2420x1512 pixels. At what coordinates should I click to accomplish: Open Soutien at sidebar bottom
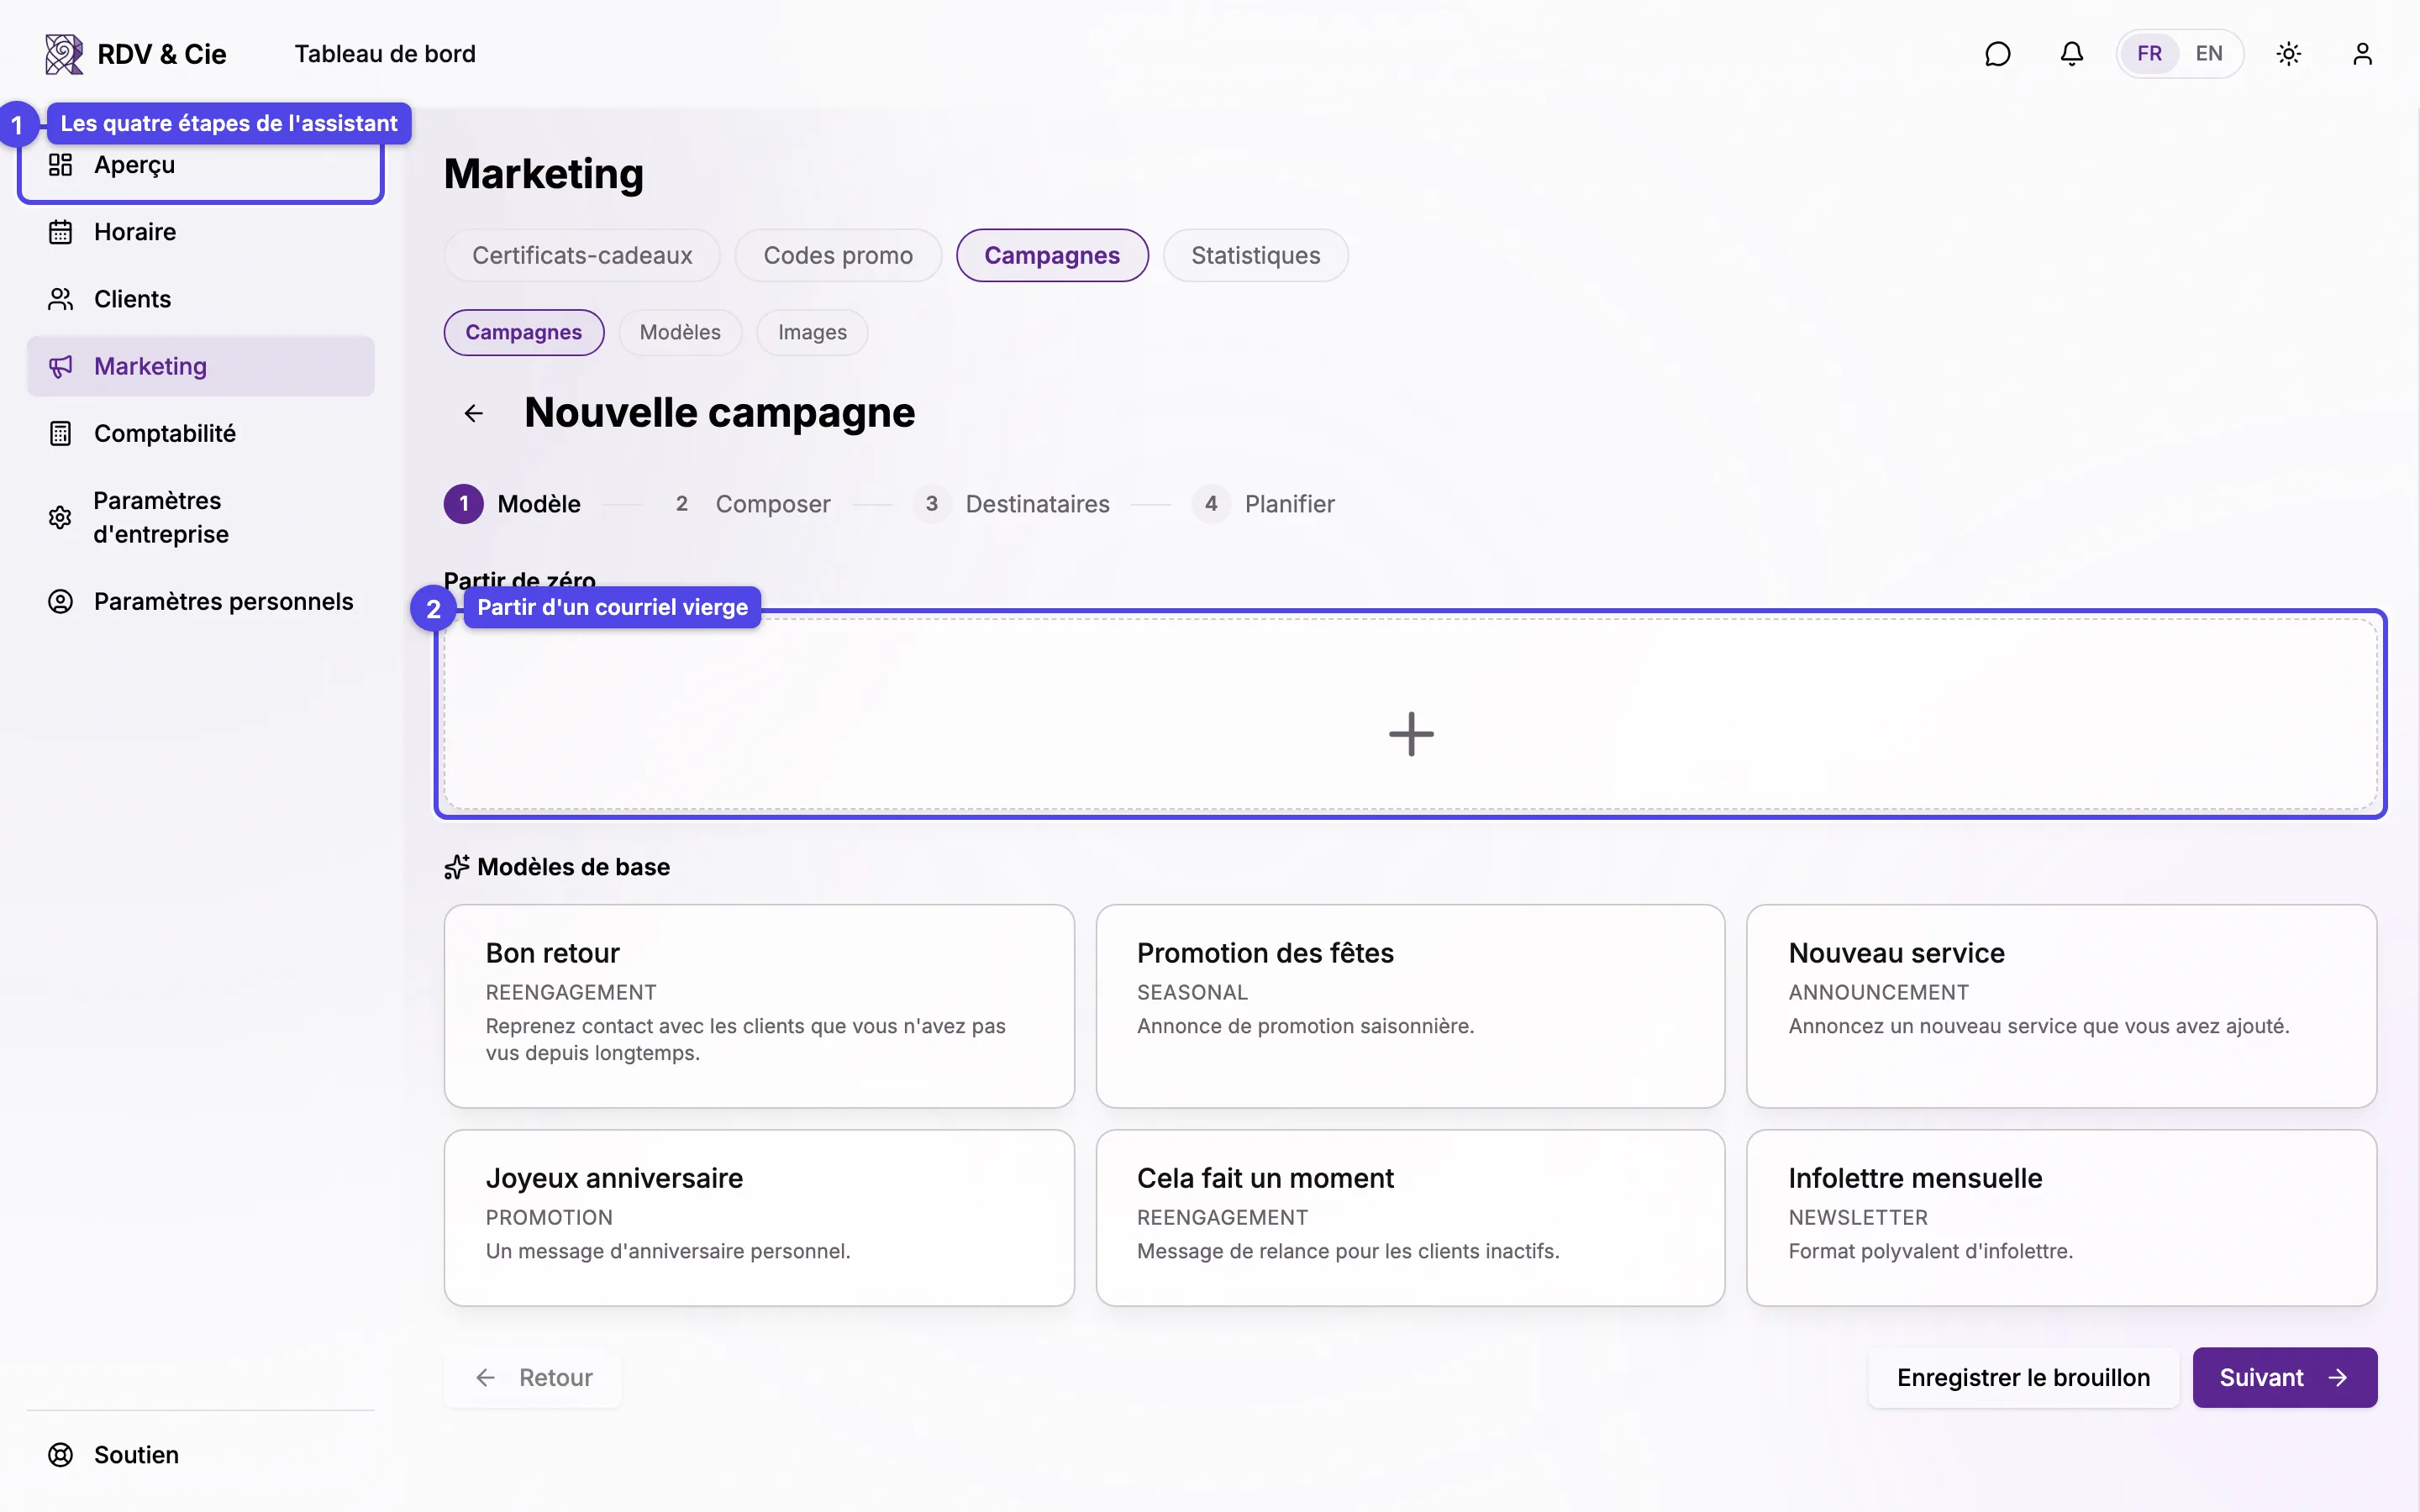pyautogui.click(x=201, y=1455)
